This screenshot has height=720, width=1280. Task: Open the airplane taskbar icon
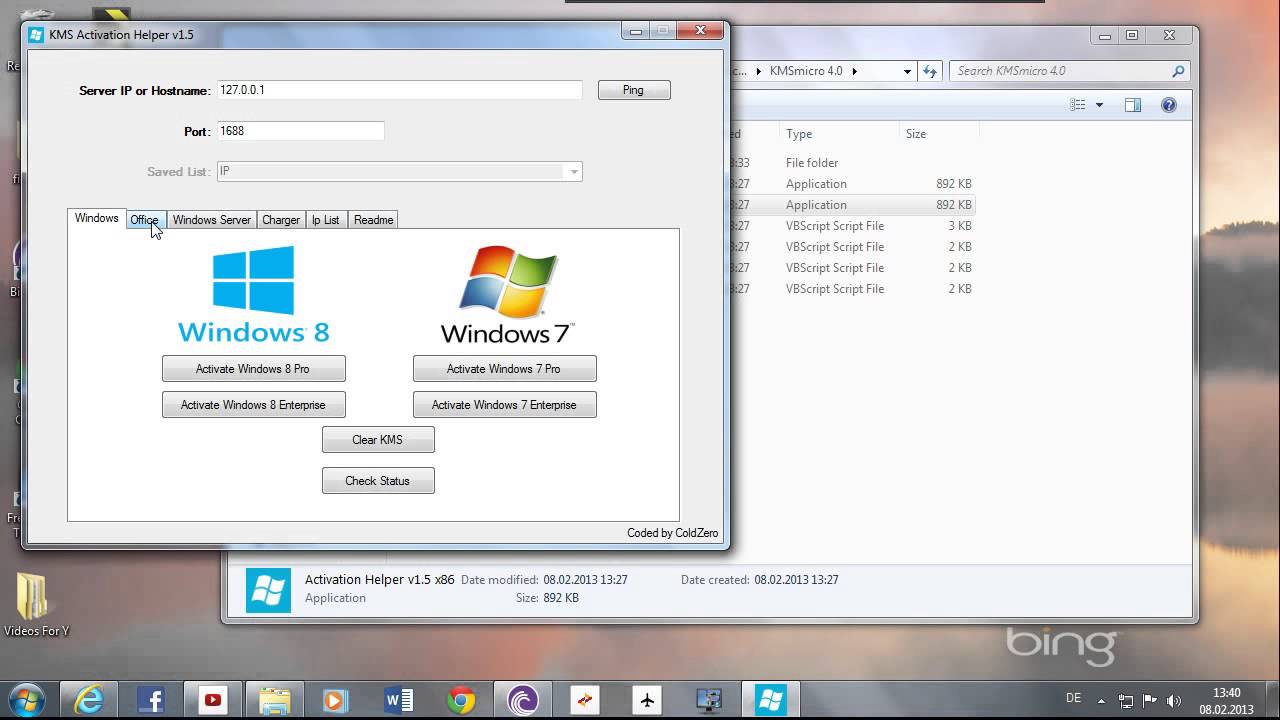click(648, 700)
